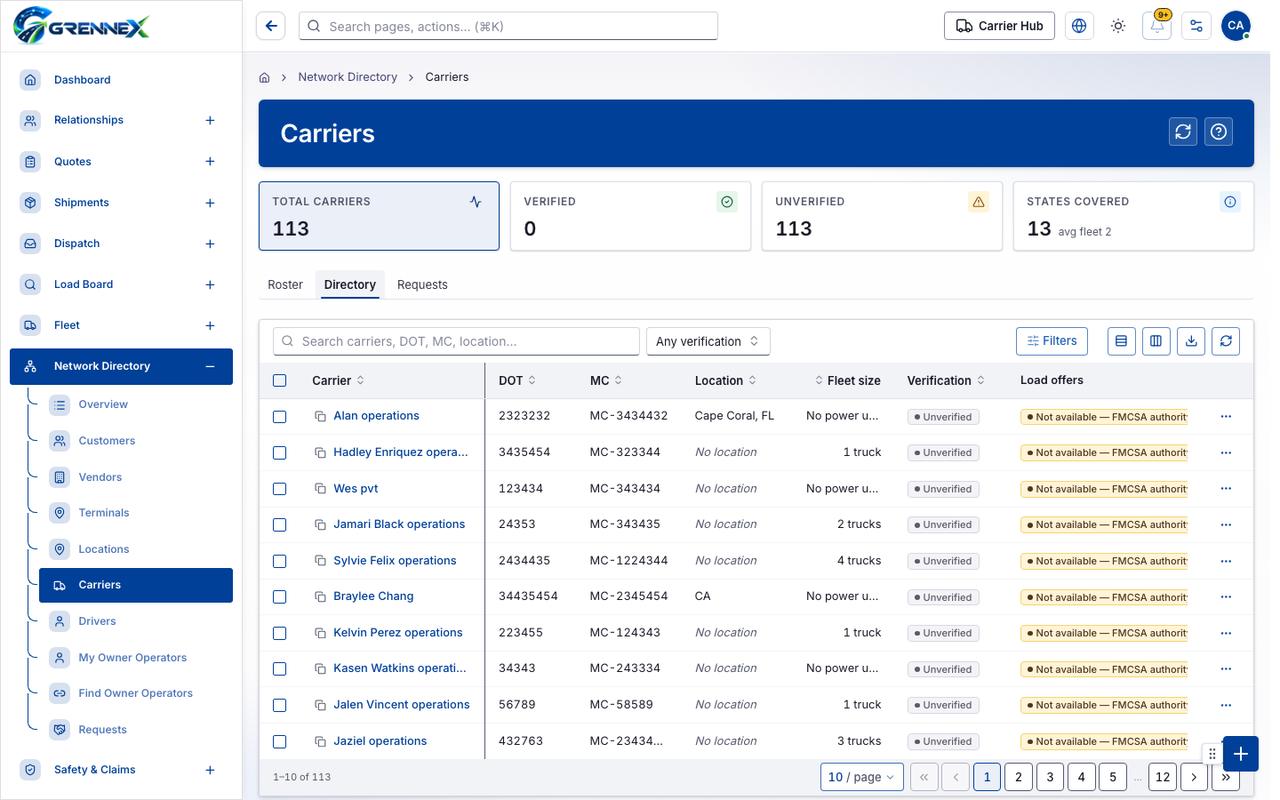Expand the Shipments sidebar section

(210, 203)
